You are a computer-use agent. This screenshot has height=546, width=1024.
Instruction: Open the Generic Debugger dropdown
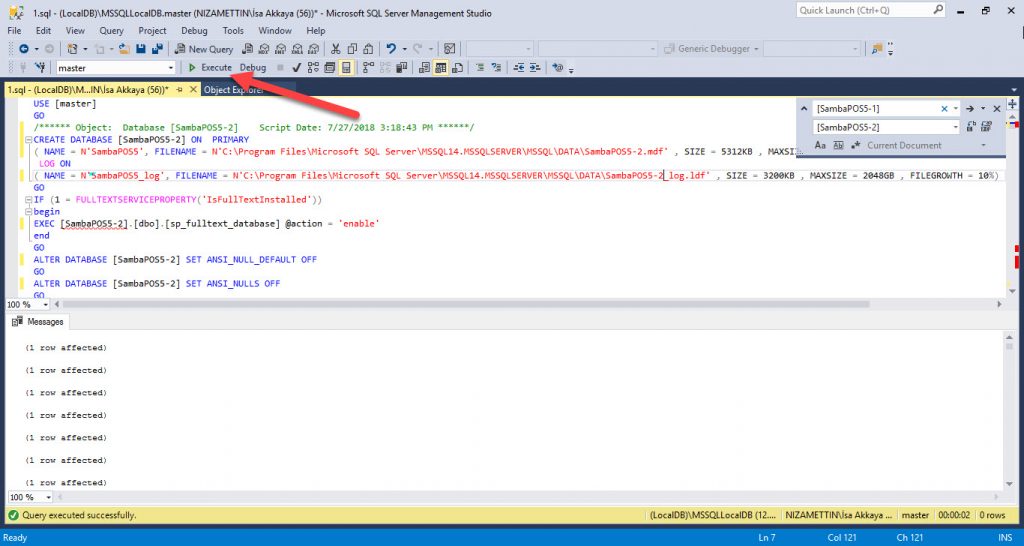click(756, 49)
